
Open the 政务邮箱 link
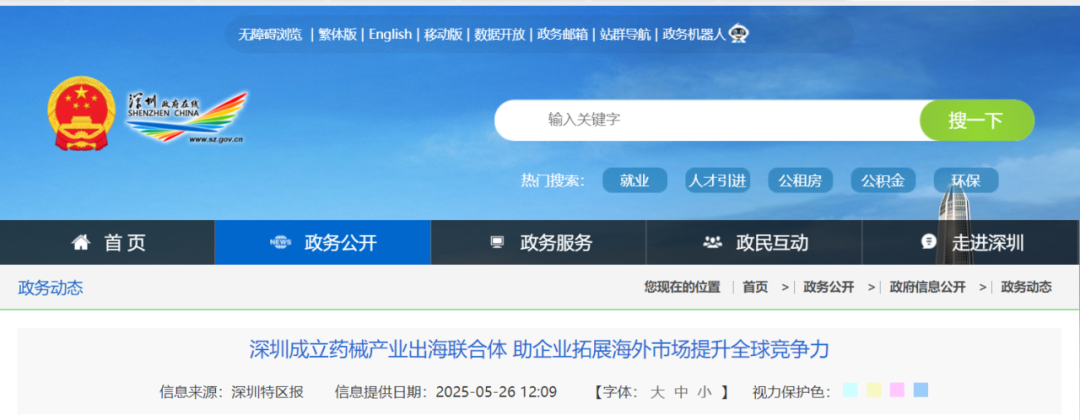click(563, 34)
